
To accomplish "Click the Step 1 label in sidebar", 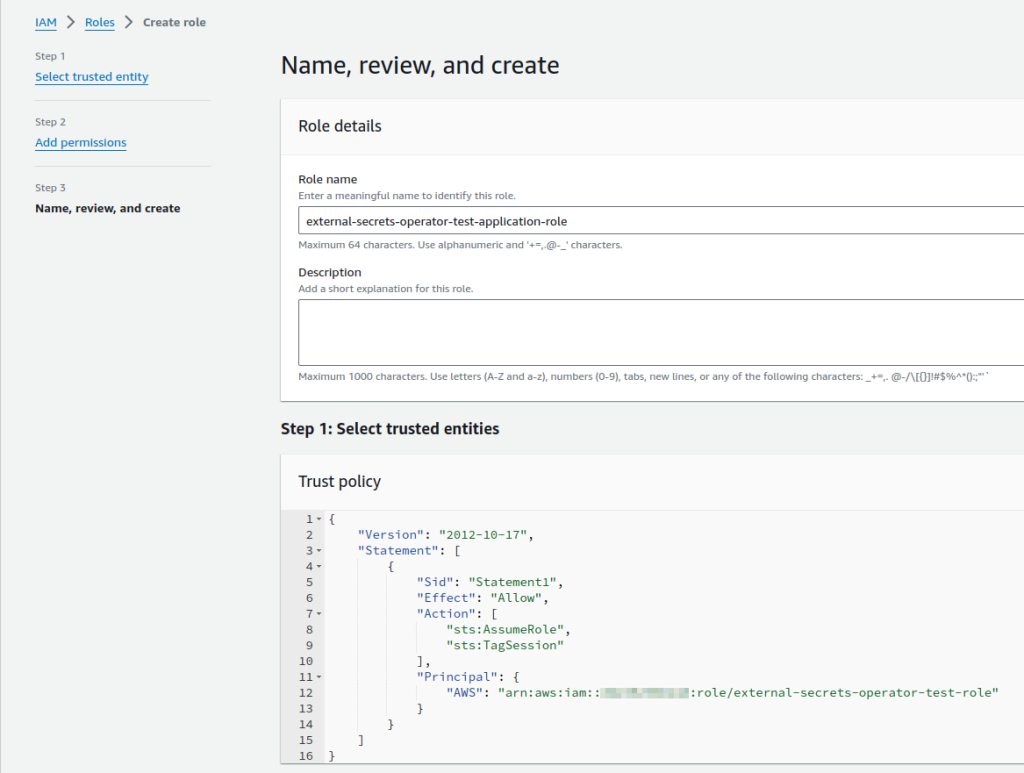I will 50,56.
